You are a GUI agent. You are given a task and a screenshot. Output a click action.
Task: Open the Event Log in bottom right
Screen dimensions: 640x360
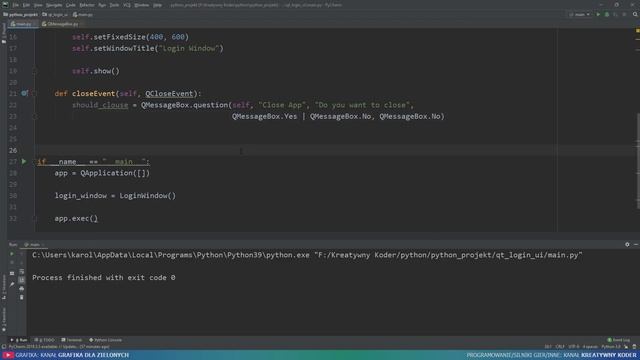(x=619, y=340)
